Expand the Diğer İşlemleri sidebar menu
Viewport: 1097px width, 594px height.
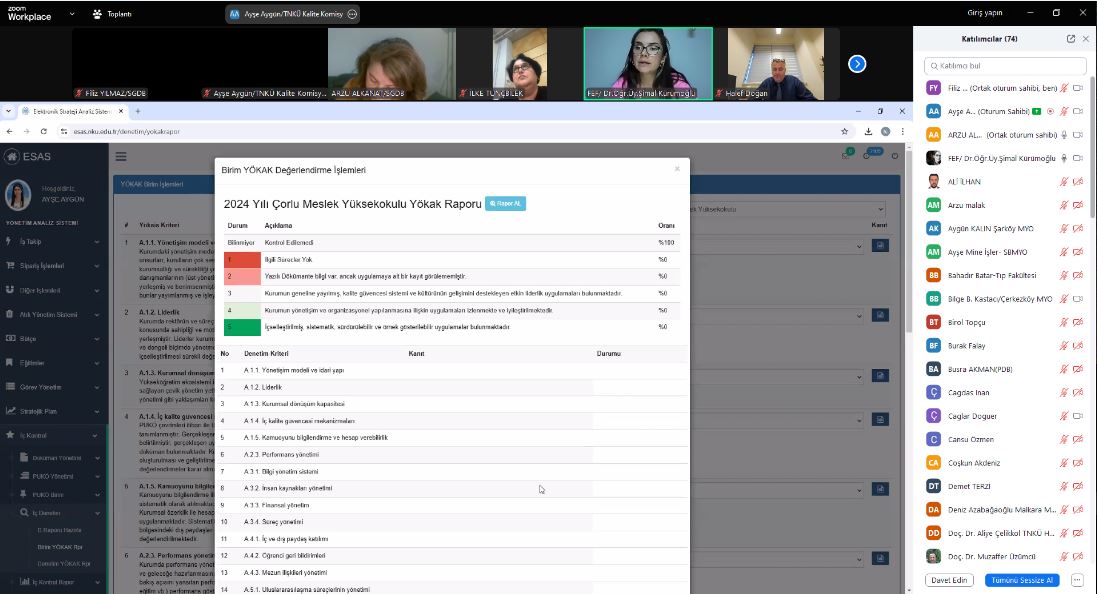point(54,290)
